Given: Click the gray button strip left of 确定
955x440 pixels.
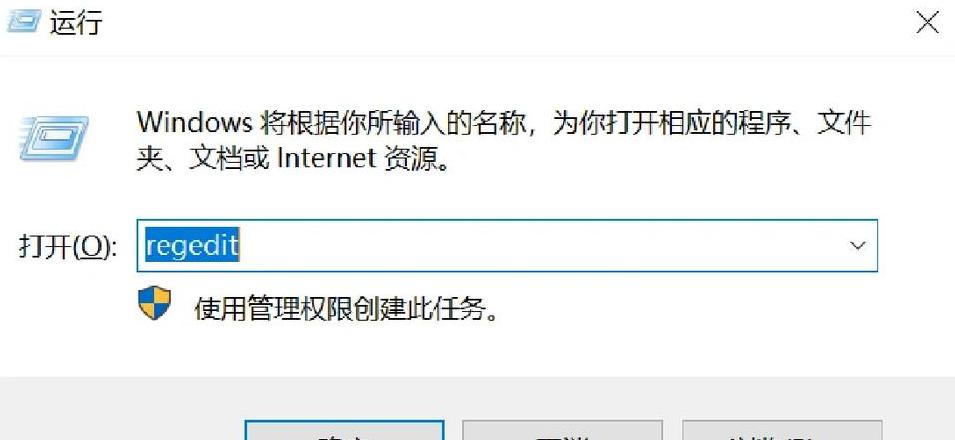Looking at the screenshot, I should coord(122,420).
